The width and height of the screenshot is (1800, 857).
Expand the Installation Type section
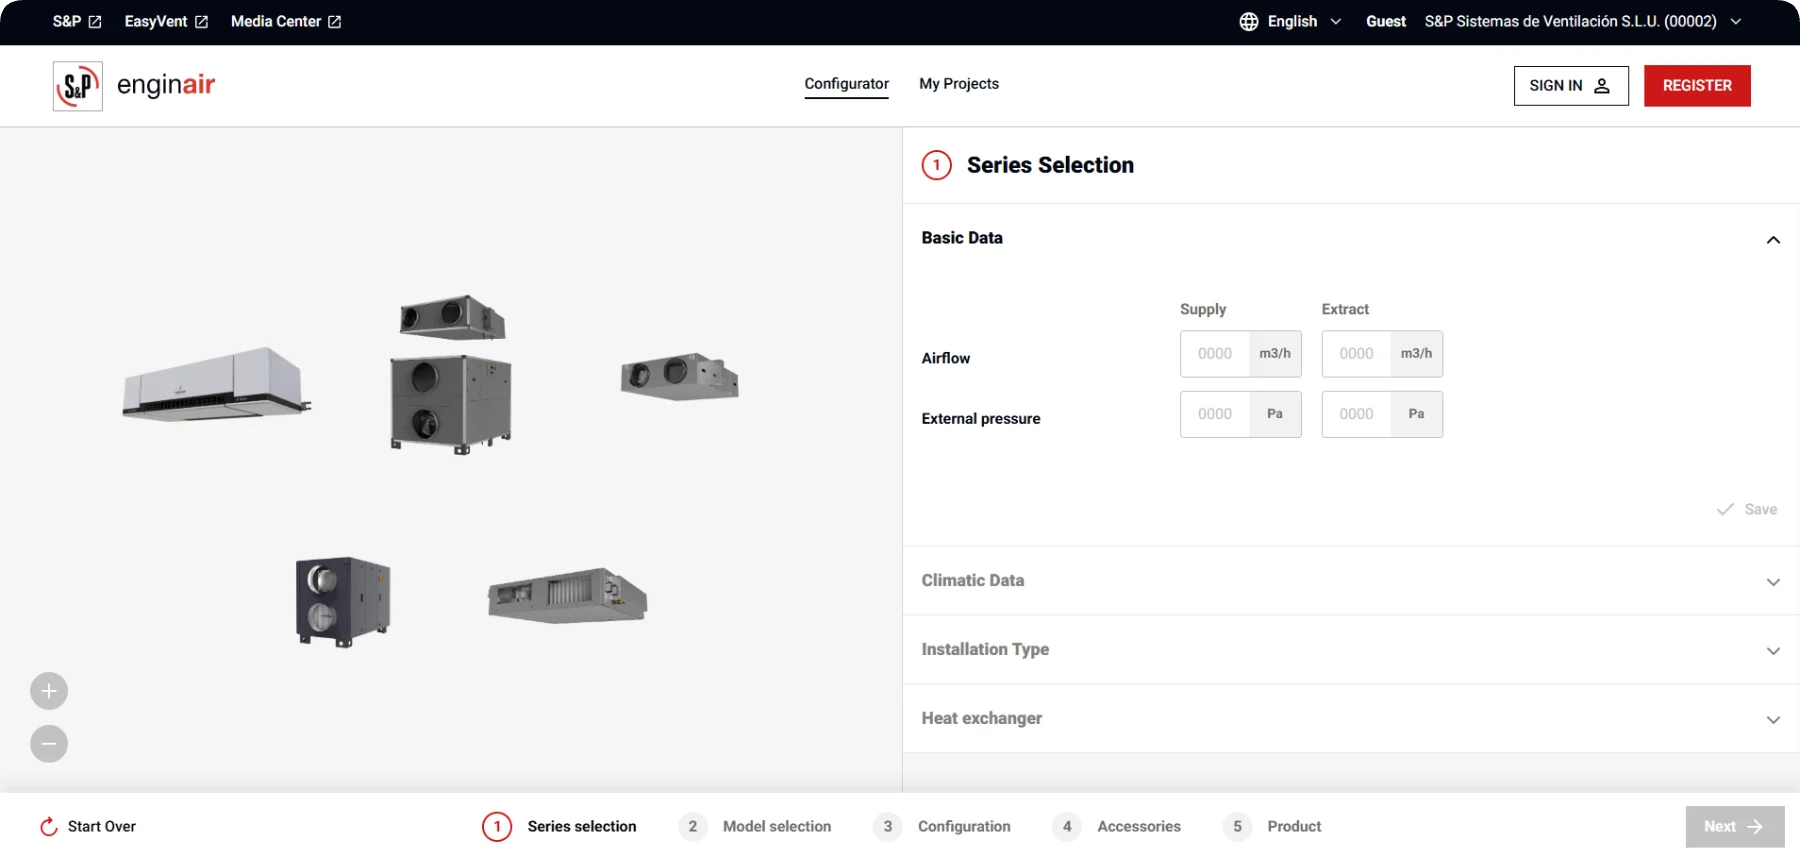coord(1351,650)
